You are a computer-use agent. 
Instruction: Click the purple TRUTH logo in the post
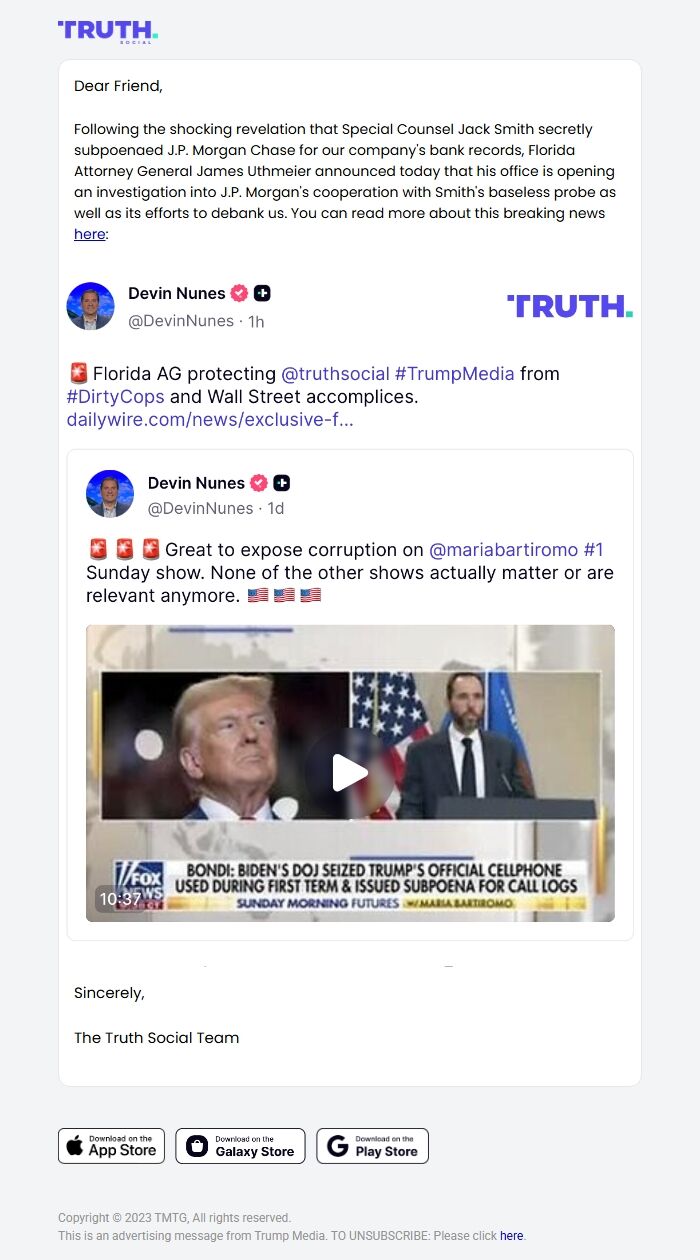[570, 306]
